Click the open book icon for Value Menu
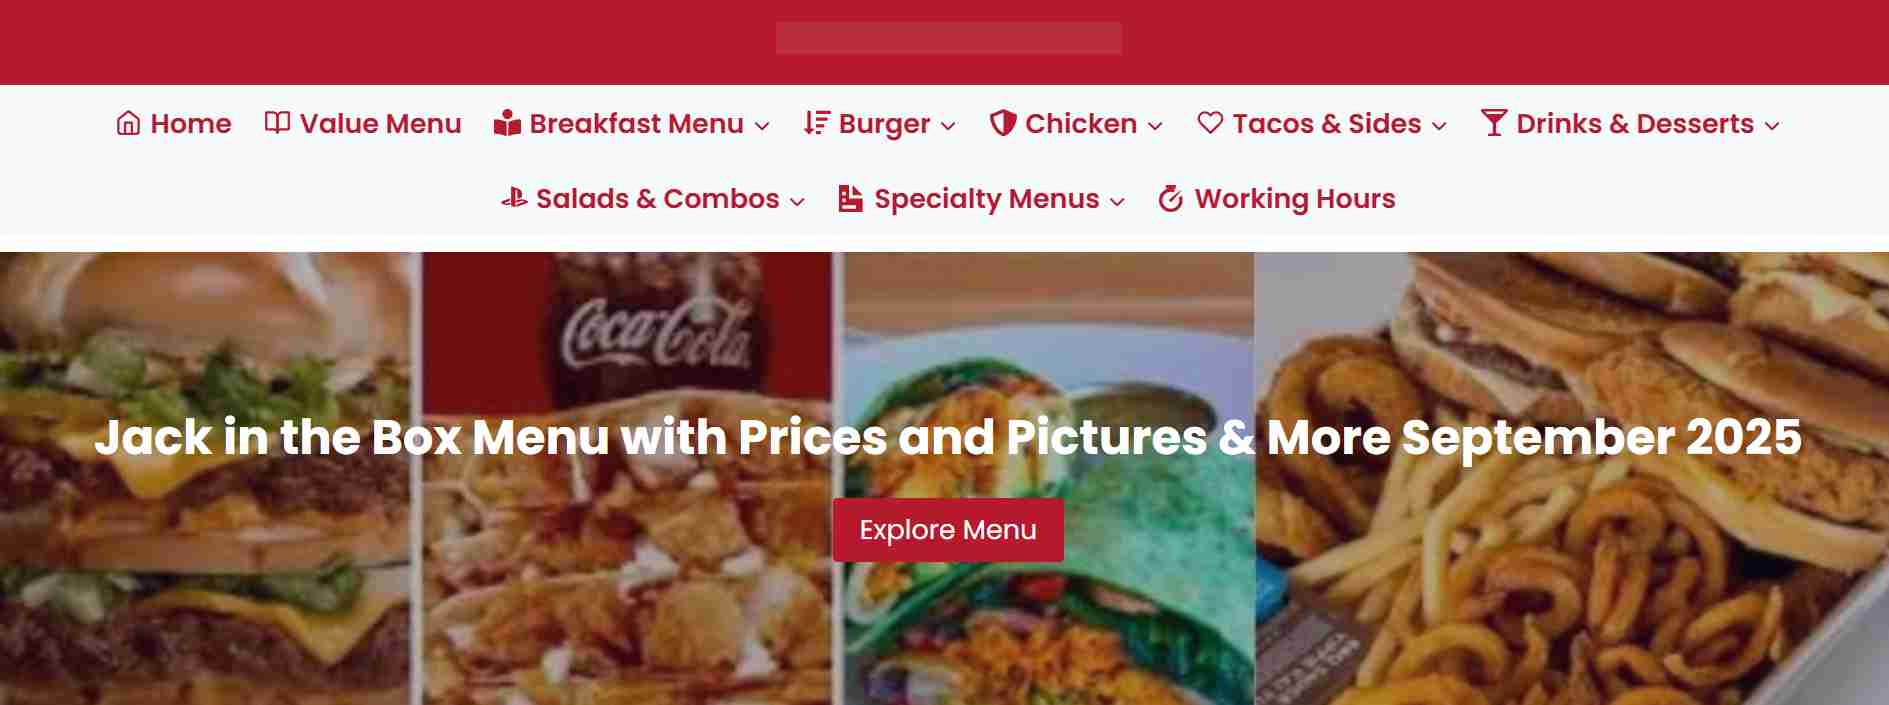1889x705 pixels. pyautogui.click(x=277, y=122)
